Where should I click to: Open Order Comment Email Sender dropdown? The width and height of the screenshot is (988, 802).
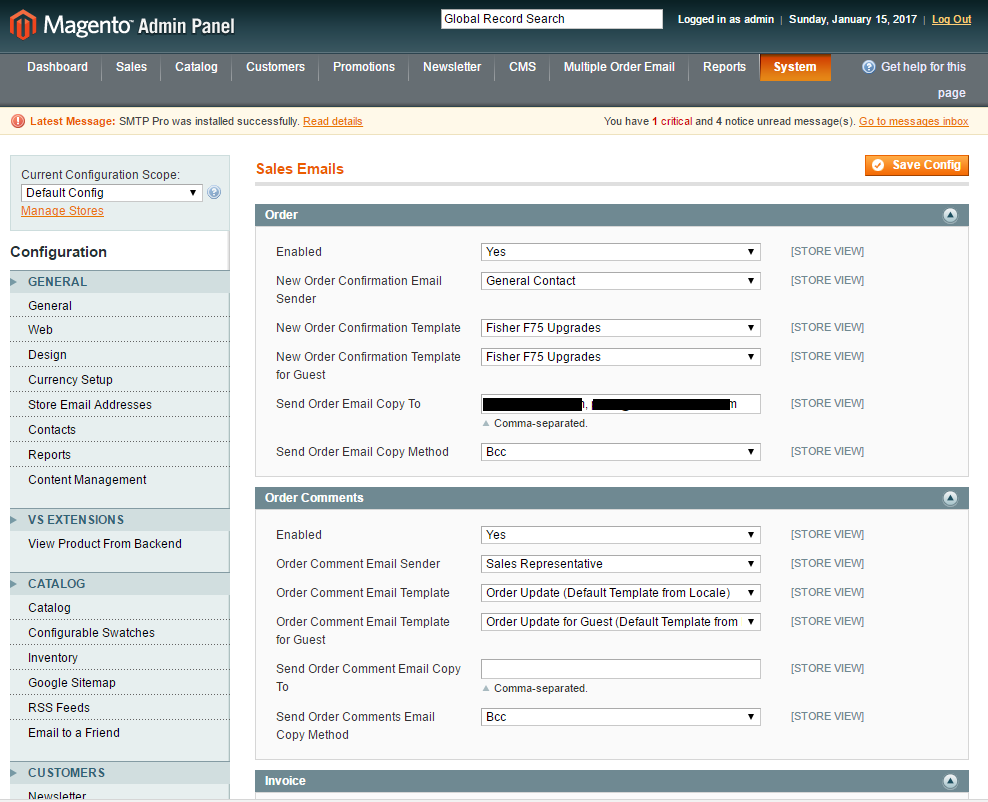pos(620,564)
